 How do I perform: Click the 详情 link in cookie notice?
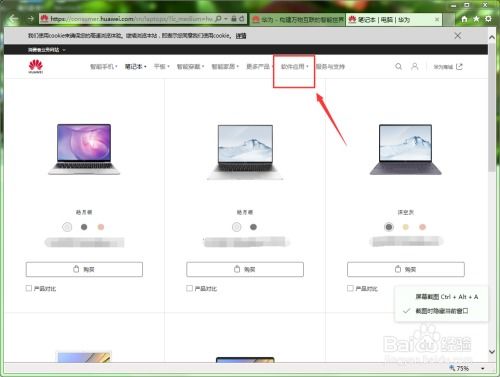[241, 36]
